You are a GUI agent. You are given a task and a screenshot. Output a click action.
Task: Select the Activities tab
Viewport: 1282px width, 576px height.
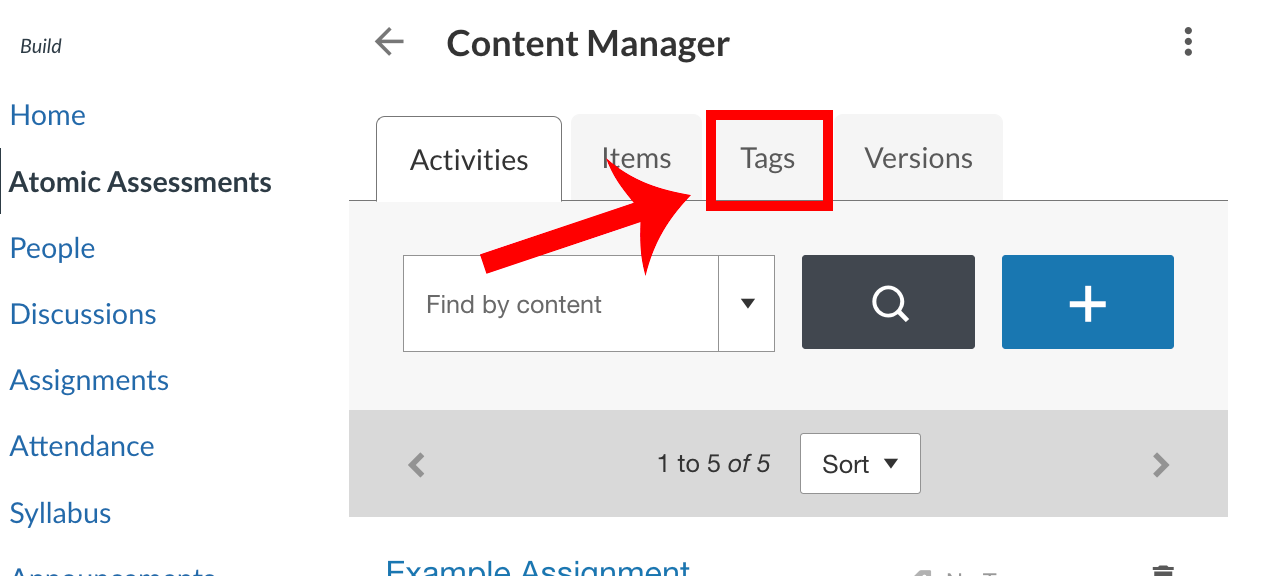(469, 158)
